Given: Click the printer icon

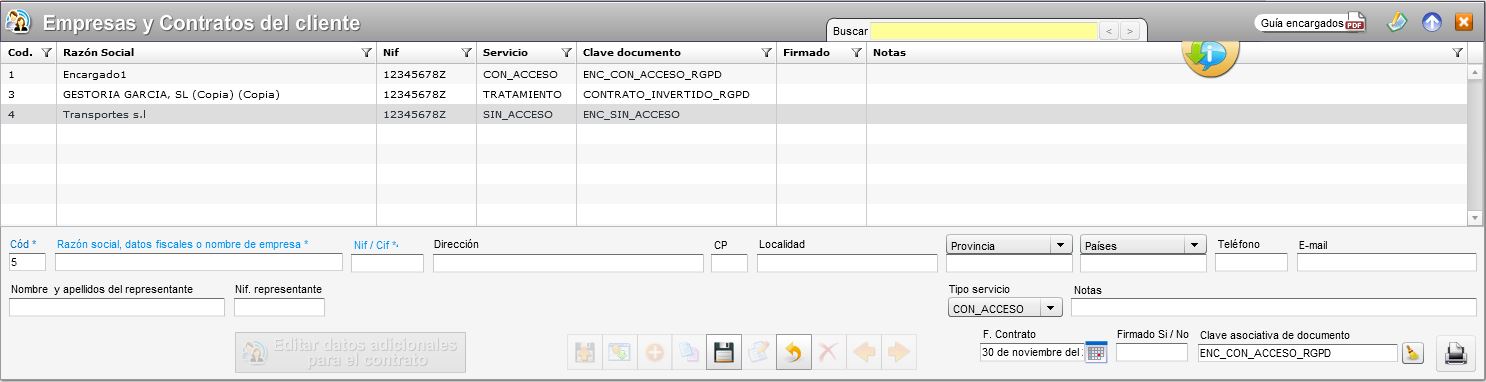Looking at the screenshot, I should pos(1456,353).
